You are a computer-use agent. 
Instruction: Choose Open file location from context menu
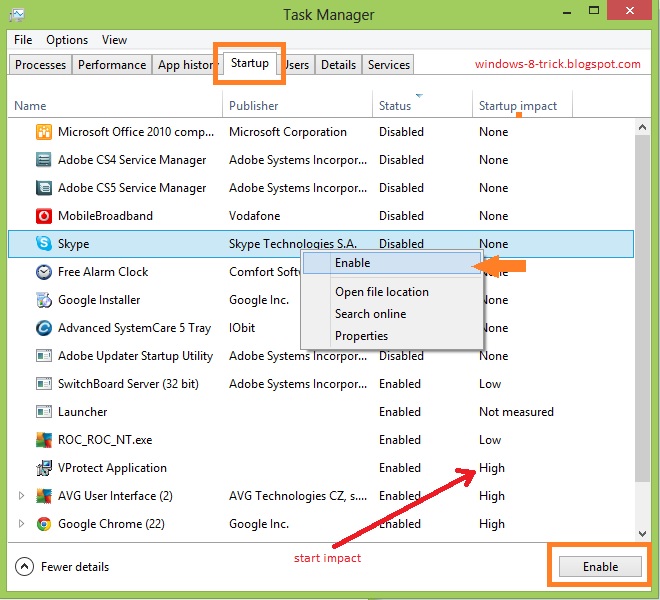click(x=392, y=292)
